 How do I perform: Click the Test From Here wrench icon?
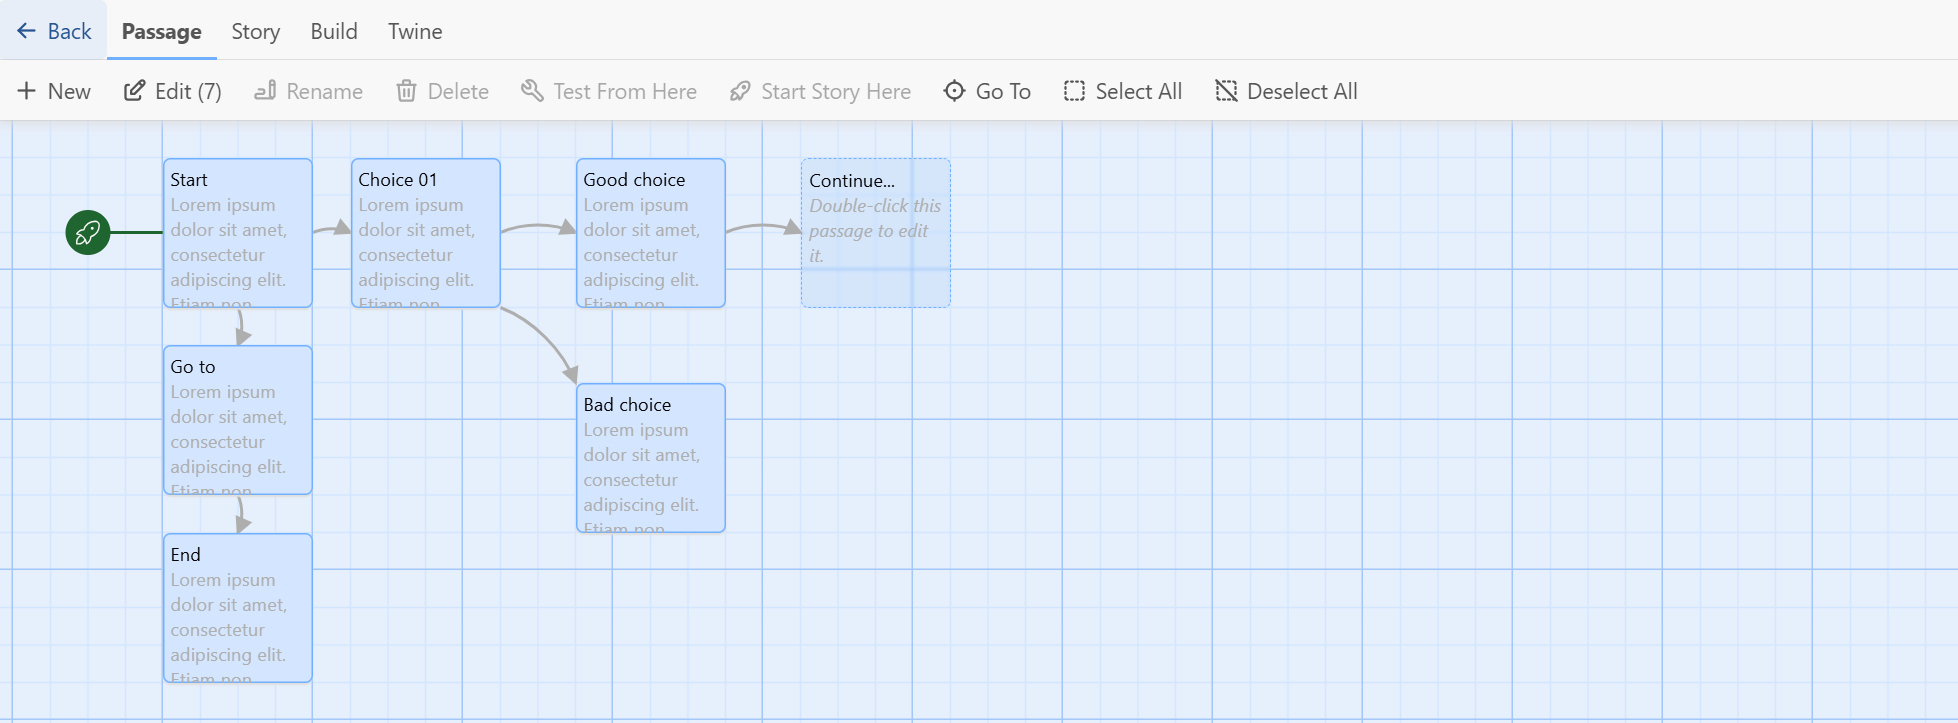click(532, 91)
